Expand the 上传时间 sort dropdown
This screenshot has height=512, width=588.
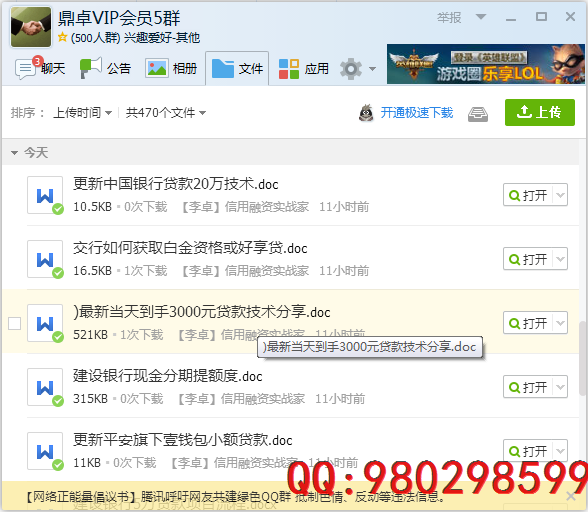[x=82, y=113]
